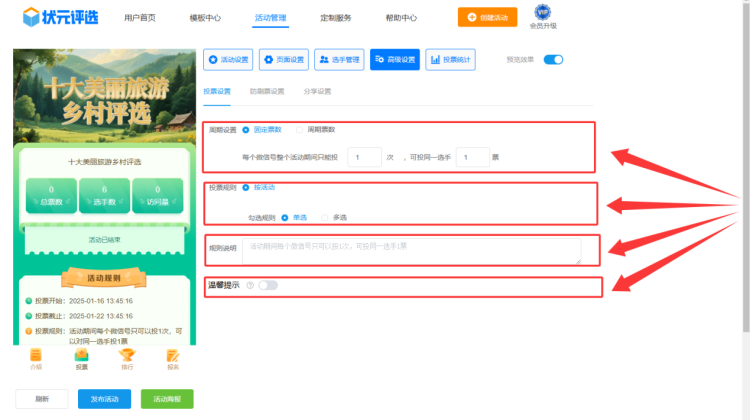
Task: Enable the 温馨提示 toggle
Action: 267,285
